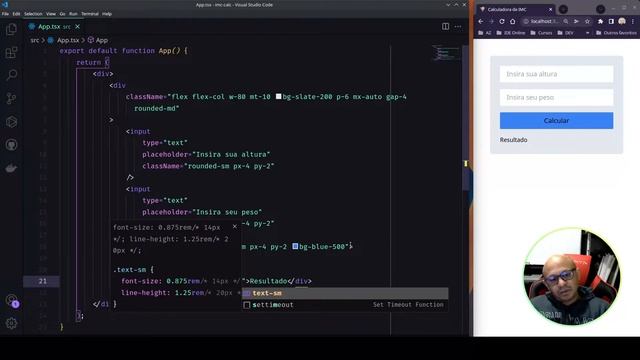Screen dimensions: 640x360
Task: Click the App symbol breadcrumb
Action: pyautogui.click(x=98, y=40)
